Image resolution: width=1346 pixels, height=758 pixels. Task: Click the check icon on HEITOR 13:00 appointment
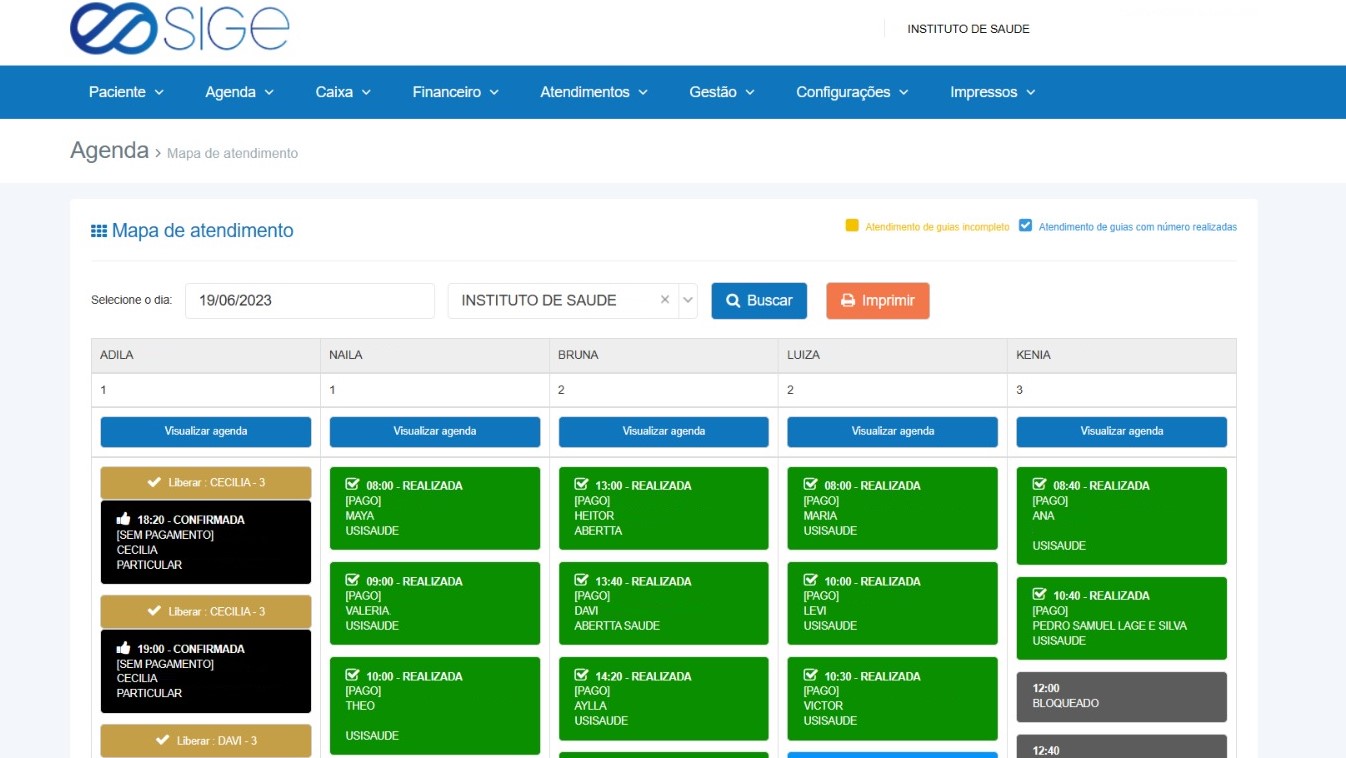click(x=581, y=485)
